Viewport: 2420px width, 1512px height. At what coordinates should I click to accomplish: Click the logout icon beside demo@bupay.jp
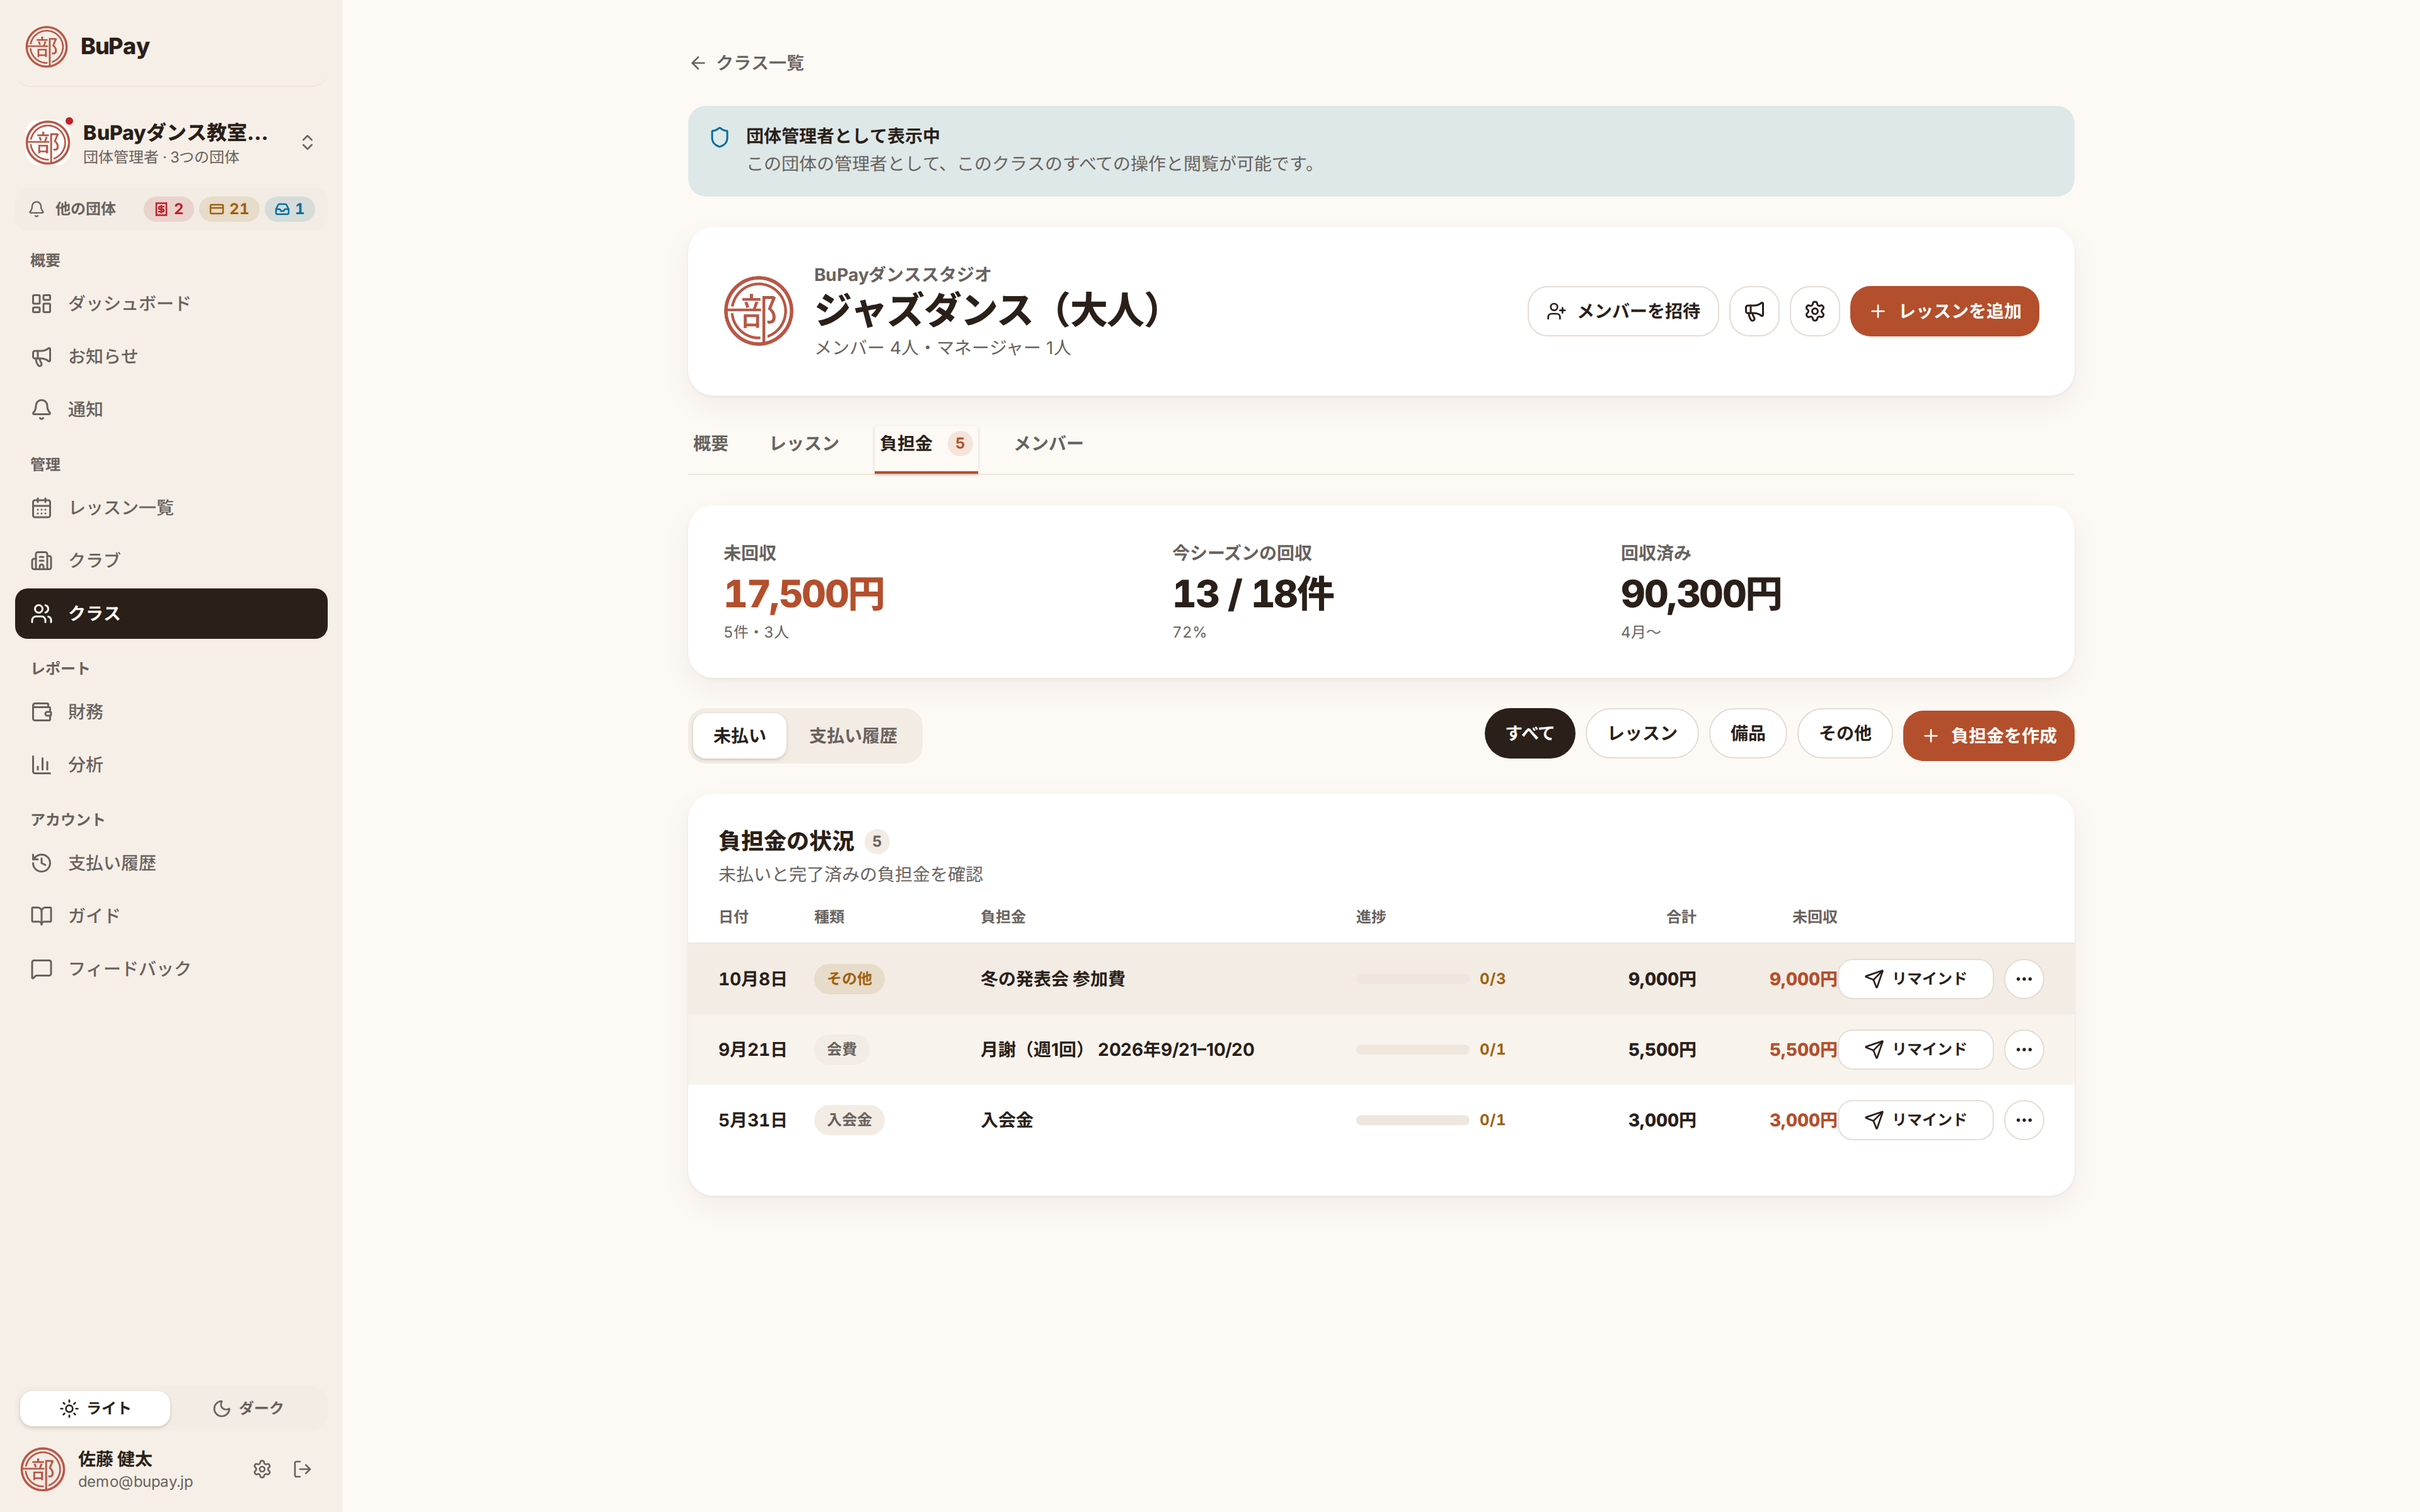pos(302,1468)
